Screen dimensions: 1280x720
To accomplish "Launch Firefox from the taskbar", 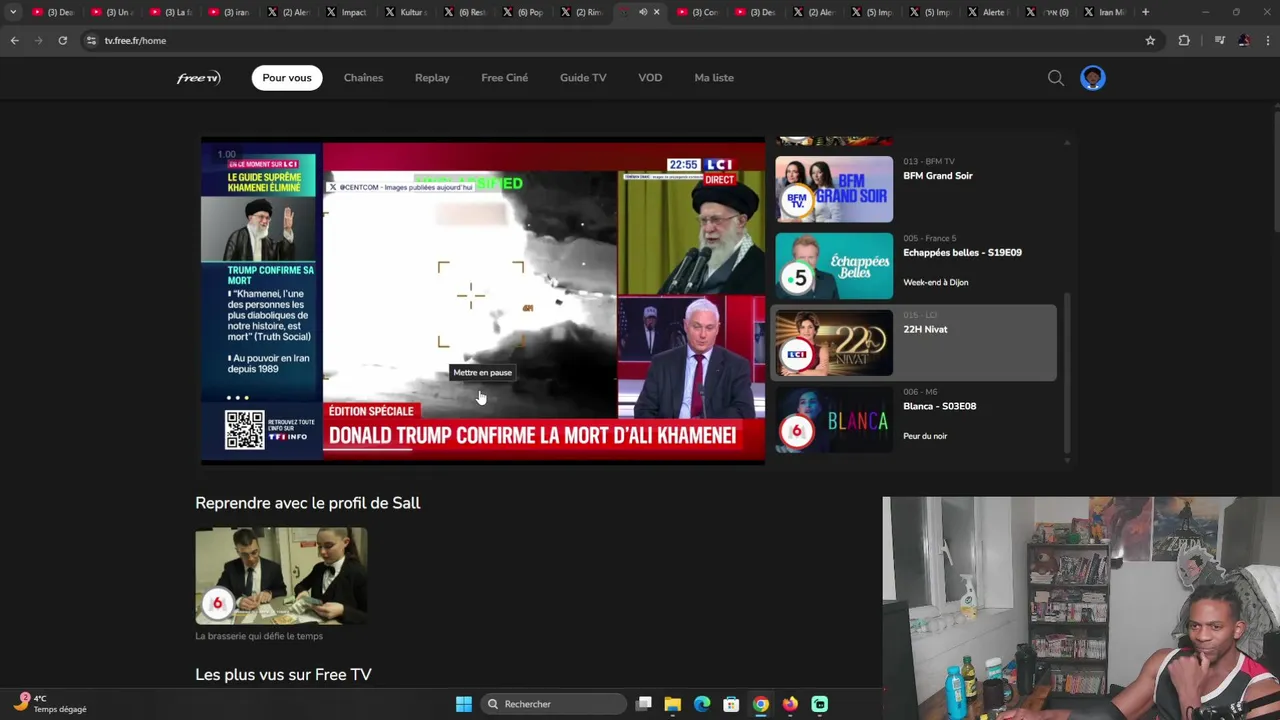I will tap(790, 704).
